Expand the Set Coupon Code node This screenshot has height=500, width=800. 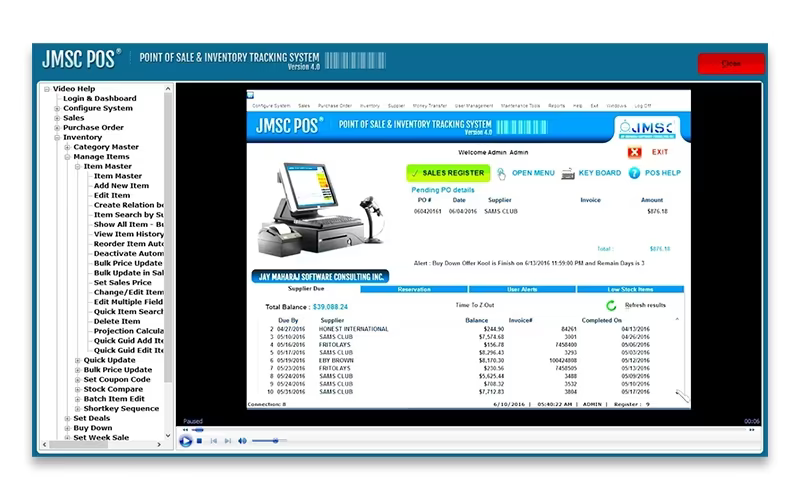pyautogui.click(x=78, y=380)
